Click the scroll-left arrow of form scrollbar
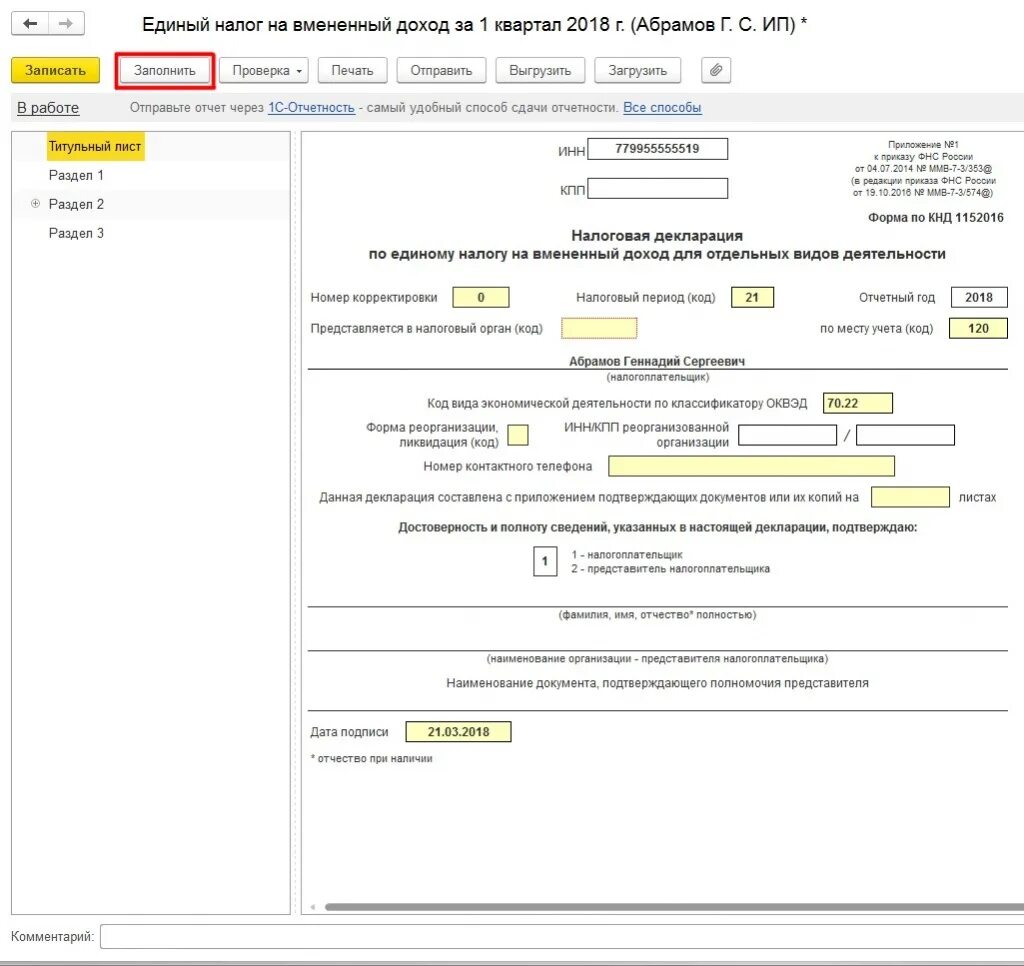 [313, 907]
